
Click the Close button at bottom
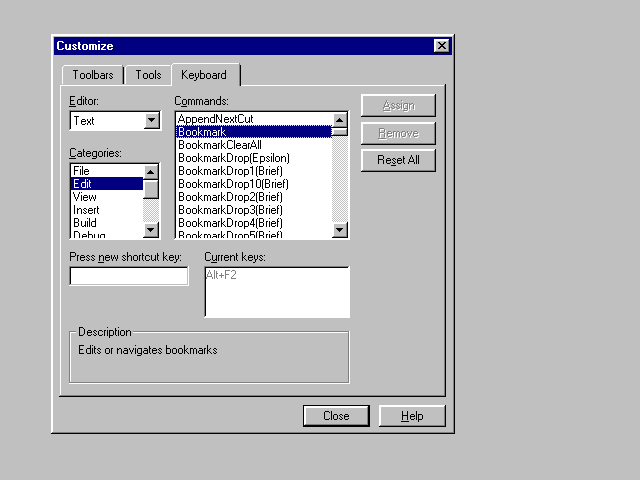(336, 416)
